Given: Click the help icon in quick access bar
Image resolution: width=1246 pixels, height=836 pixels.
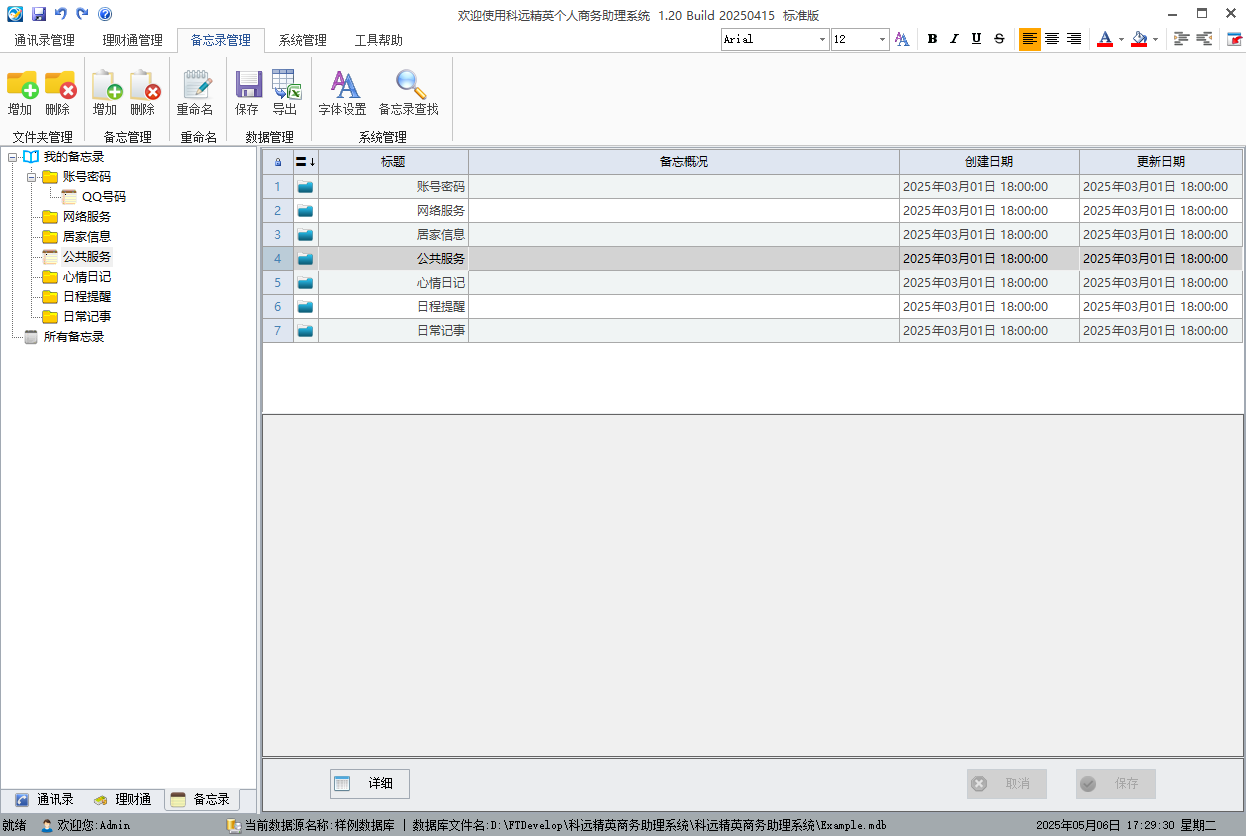Looking at the screenshot, I should (x=105, y=14).
